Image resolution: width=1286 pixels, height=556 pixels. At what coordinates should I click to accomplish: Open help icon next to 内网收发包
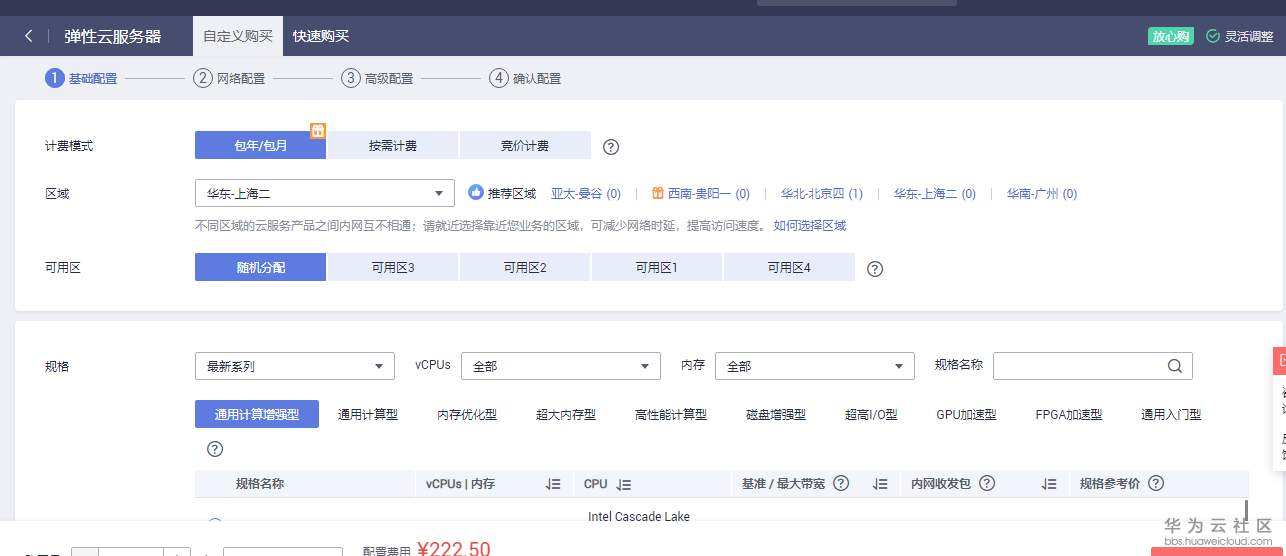click(987, 483)
